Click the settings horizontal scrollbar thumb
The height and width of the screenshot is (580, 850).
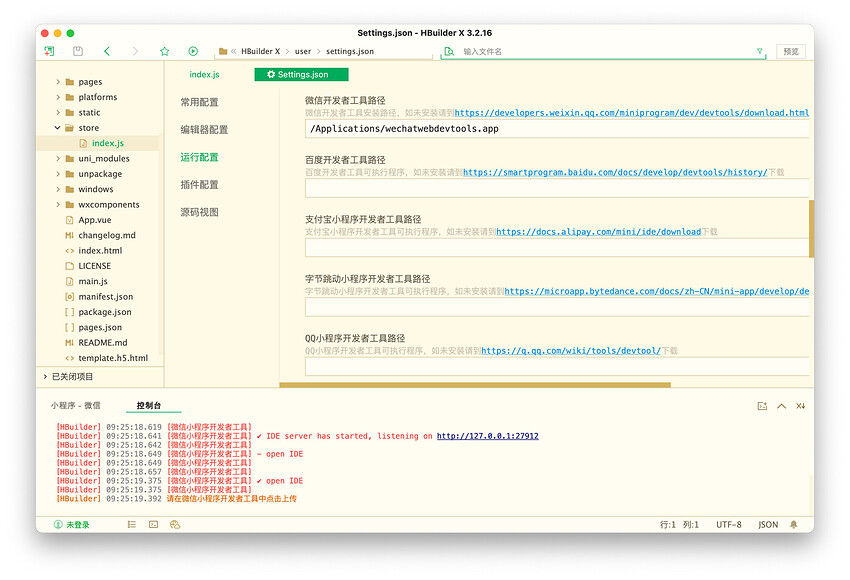(475, 385)
